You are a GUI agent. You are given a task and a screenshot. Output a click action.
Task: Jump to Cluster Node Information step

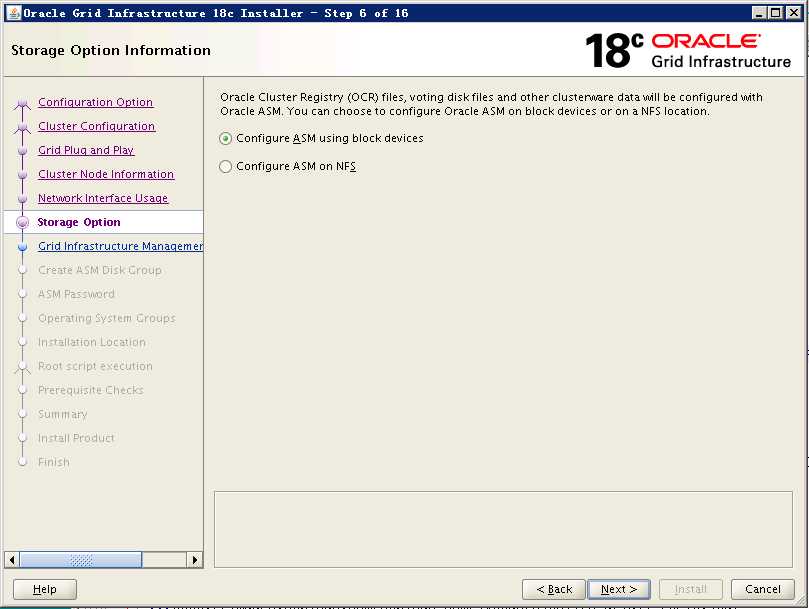pyautogui.click(x=106, y=174)
